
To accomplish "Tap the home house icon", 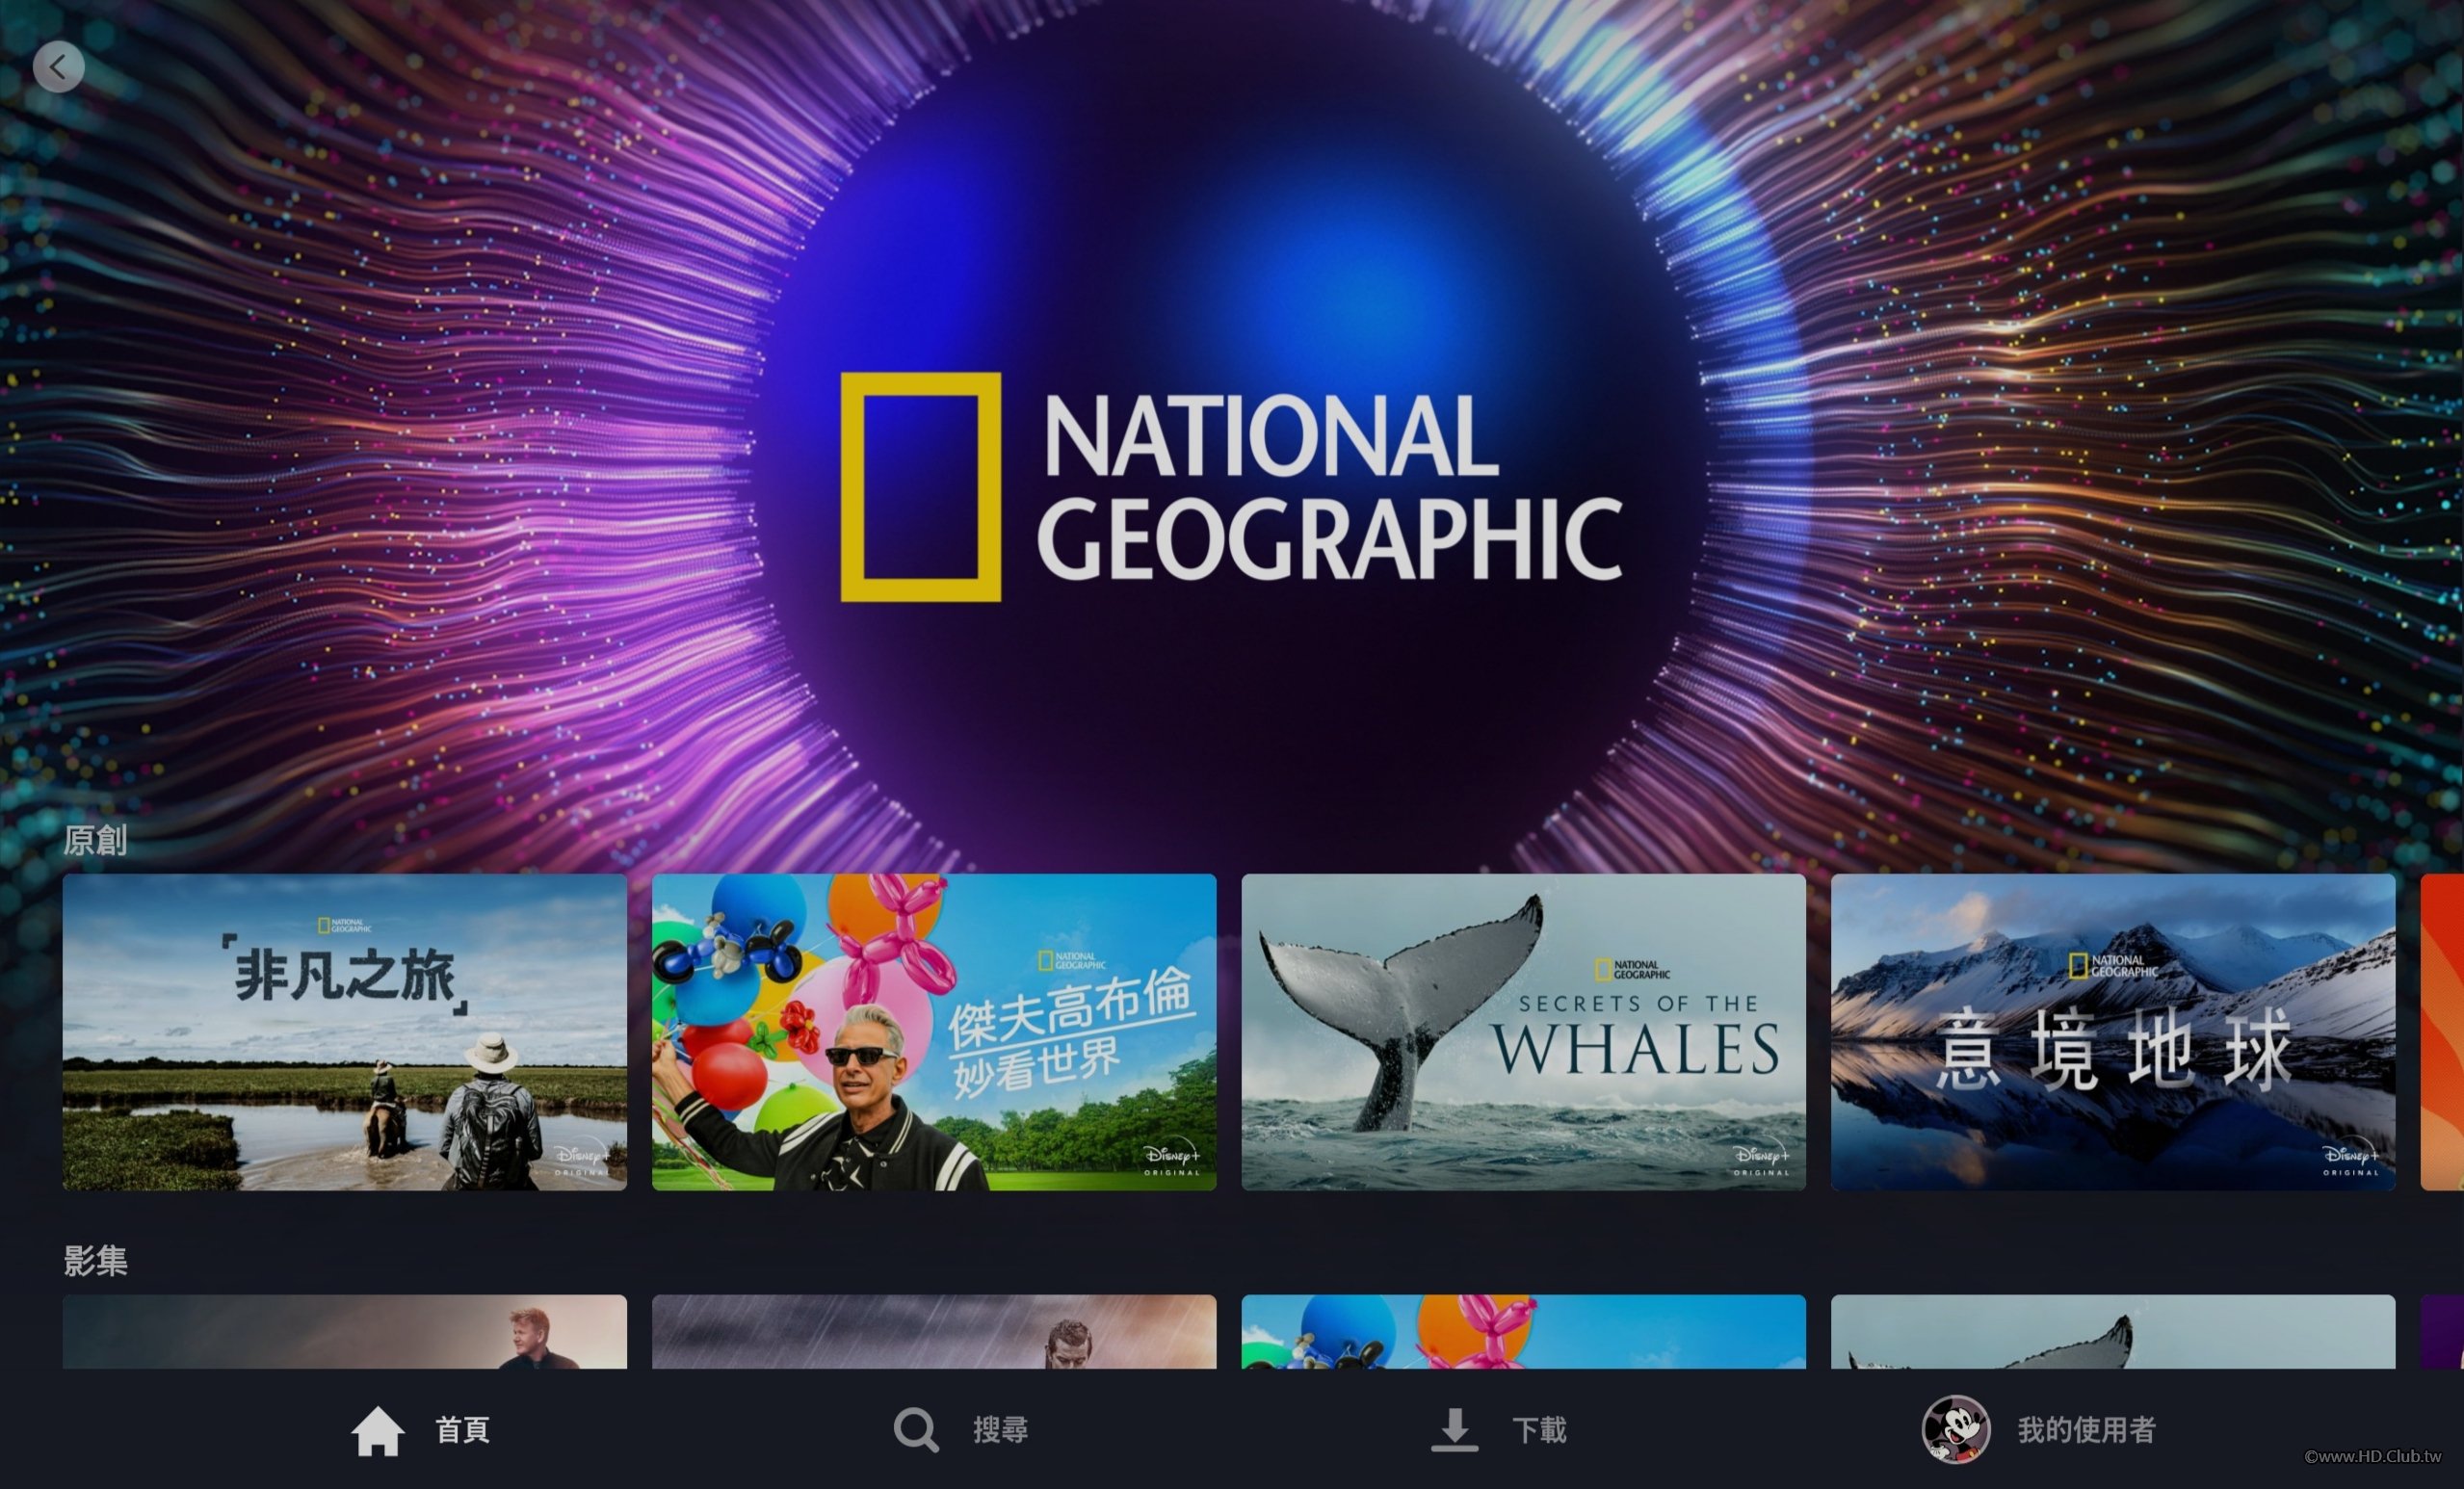I will pyautogui.click(x=378, y=1431).
